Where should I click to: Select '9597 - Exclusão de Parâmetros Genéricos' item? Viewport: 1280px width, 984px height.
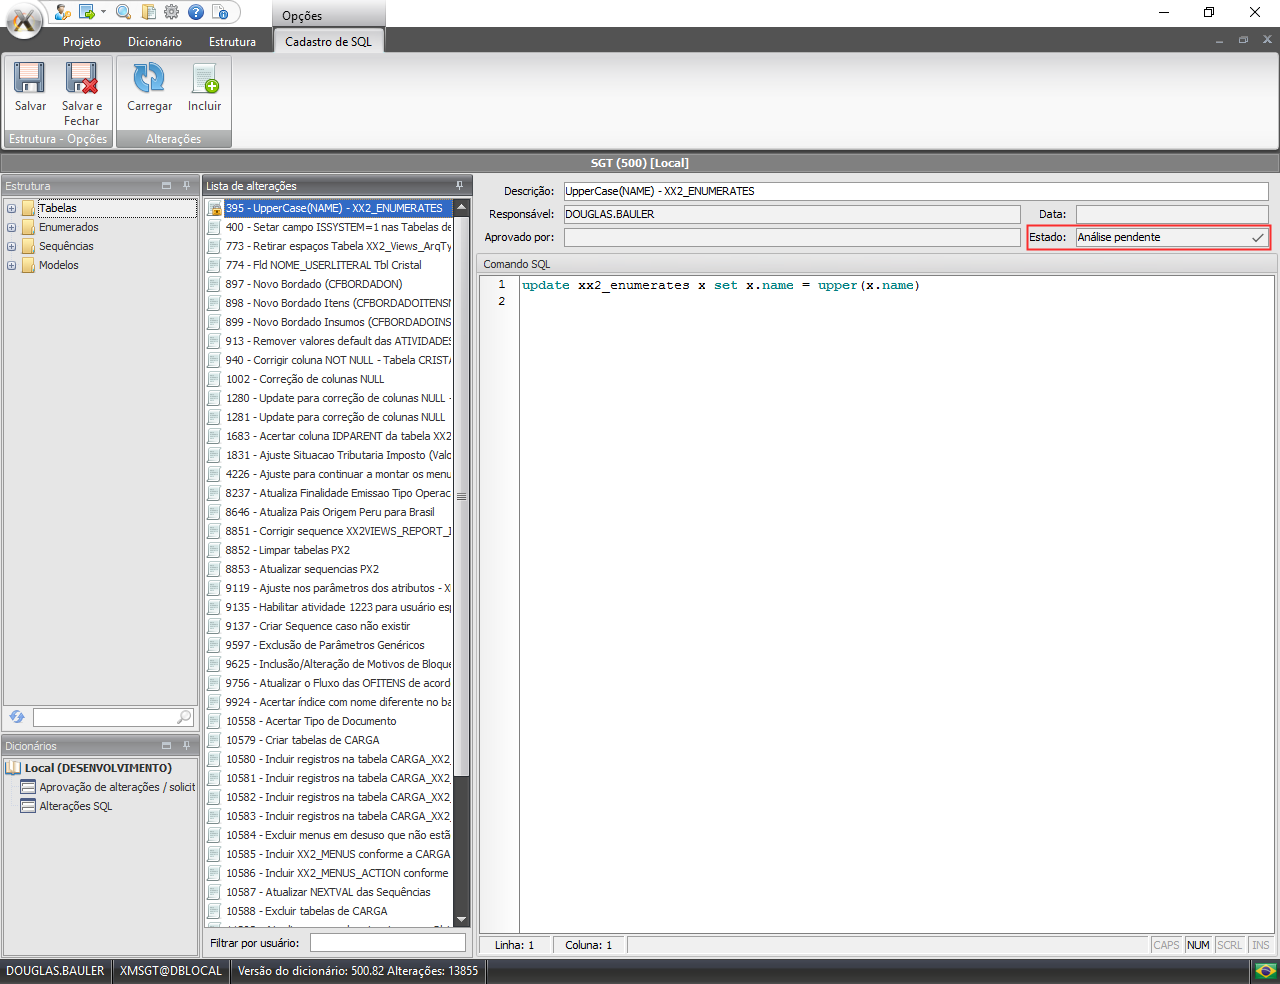[x=329, y=645]
